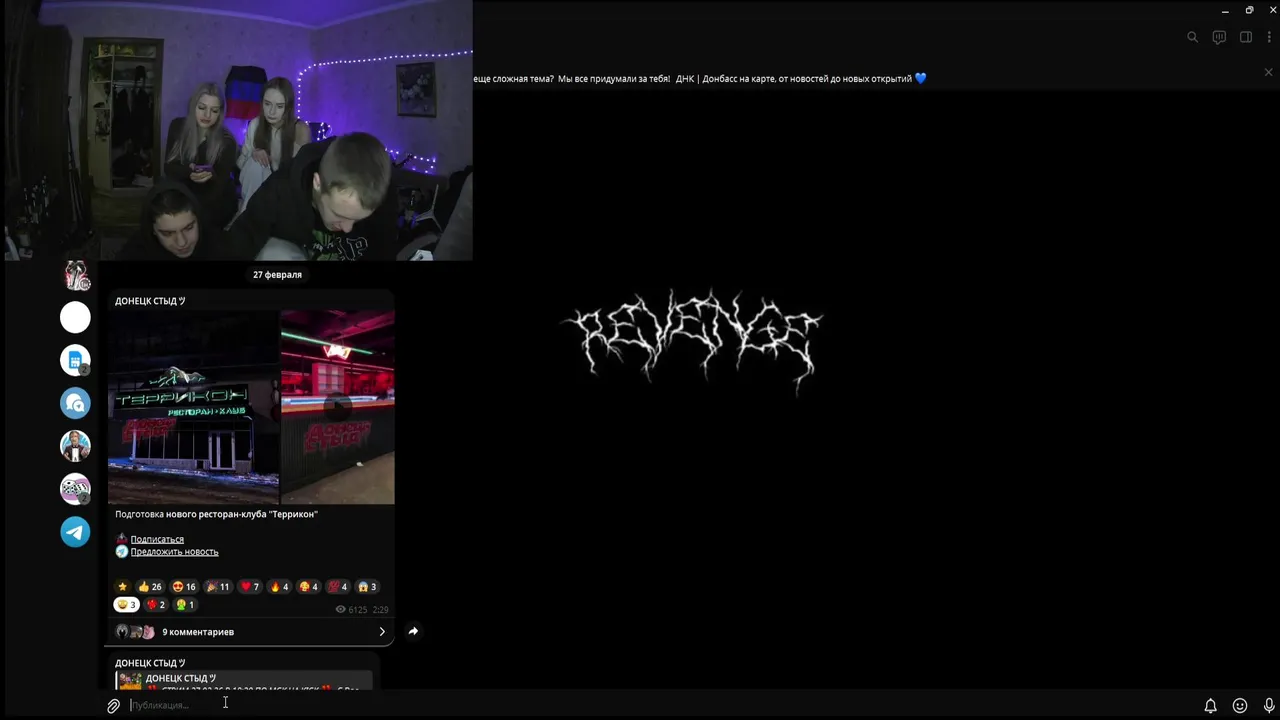The height and width of the screenshot is (720, 1280).
Task: Open the Telegram logo avatar chat
Action: tap(75, 532)
